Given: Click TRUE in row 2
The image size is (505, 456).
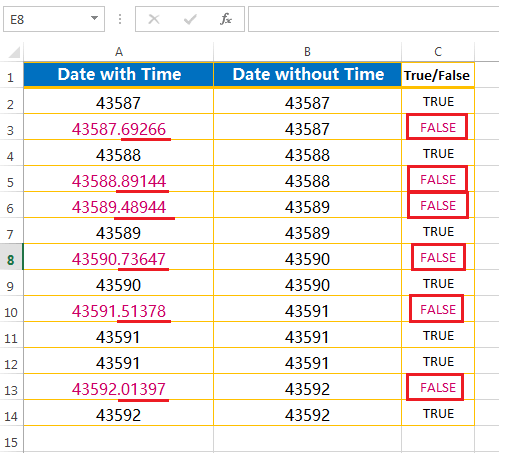Looking at the screenshot, I should (439, 101).
